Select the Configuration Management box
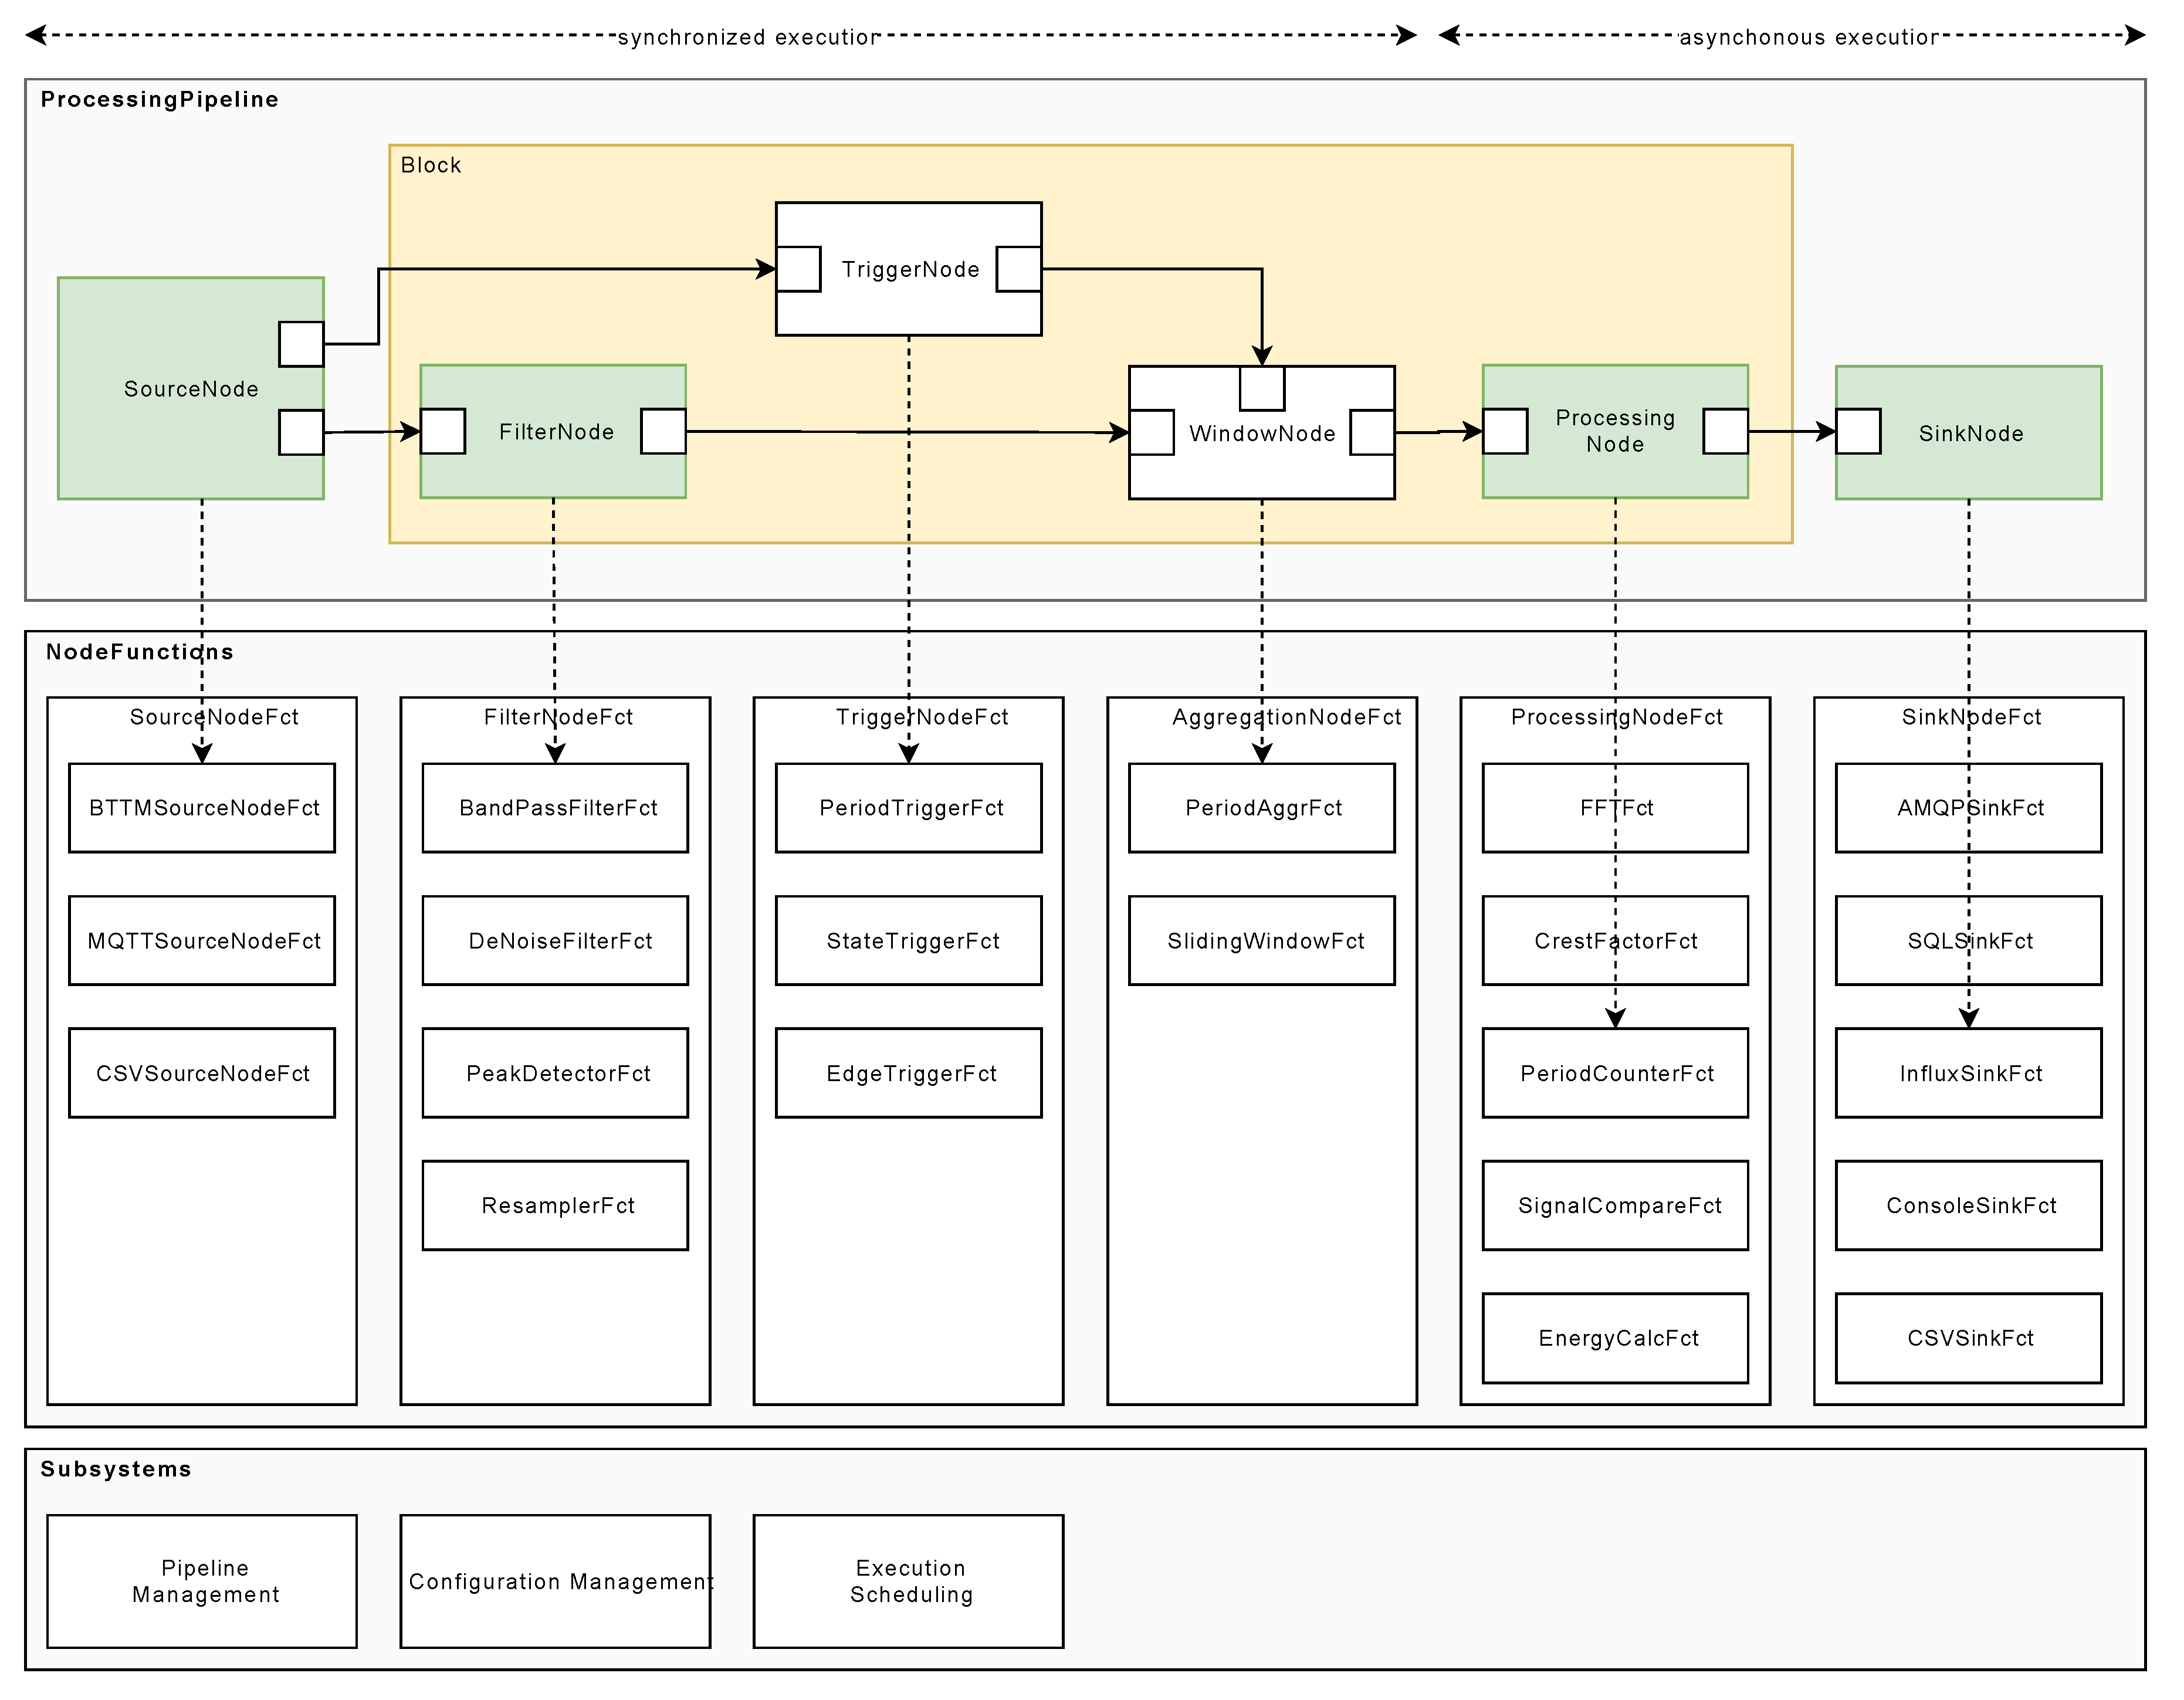Screen dimensions: 2184x1700 (x=555, y=1581)
